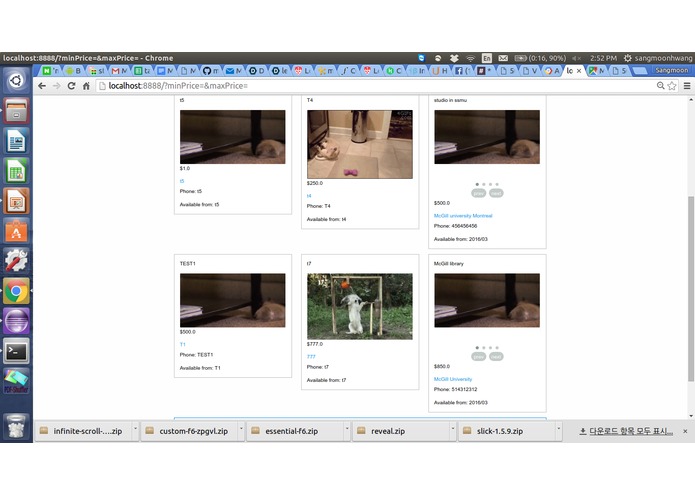Launch LibreOffice Impress from the dock
The height and width of the screenshot is (494, 695).
[x=16, y=201]
